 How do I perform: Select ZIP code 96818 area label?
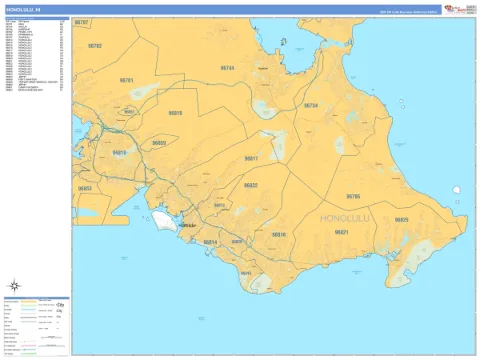pyautogui.click(x=119, y=153)
